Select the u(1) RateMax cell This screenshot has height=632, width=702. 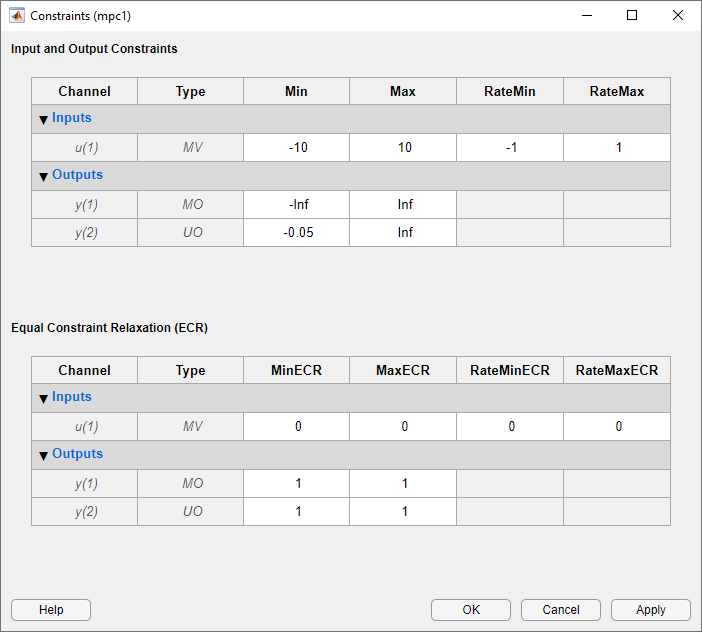tap(617, 147)
